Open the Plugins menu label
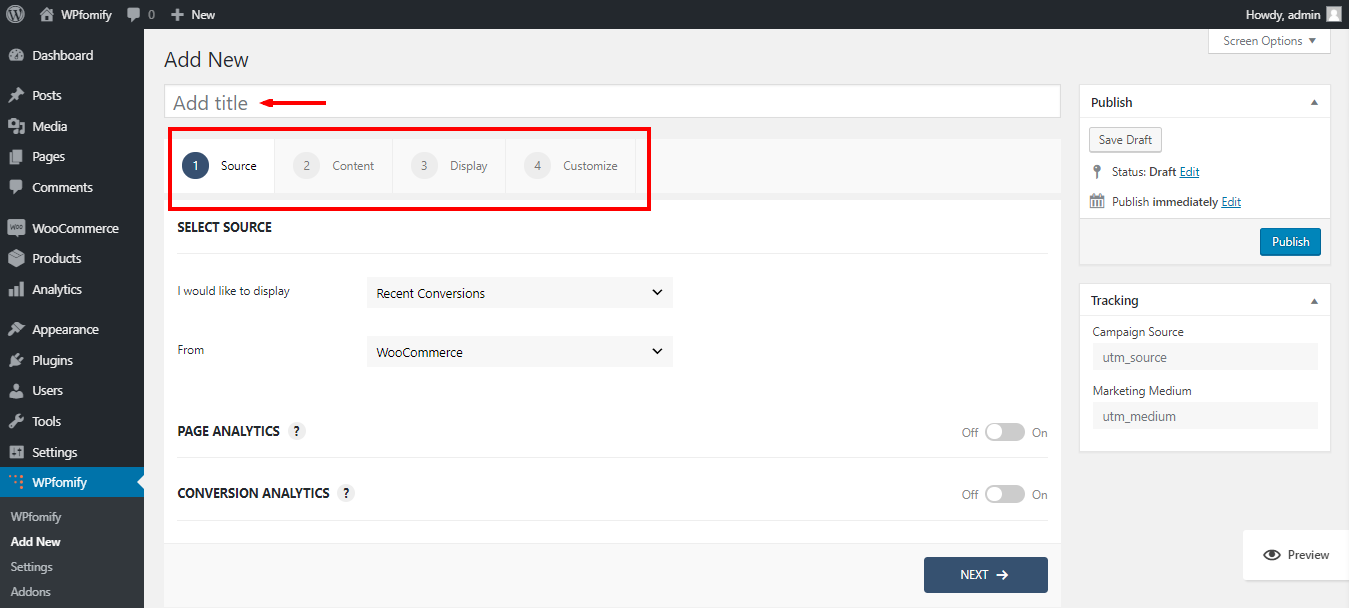Viewport: 1349px width, 608px height. (52, 360)
